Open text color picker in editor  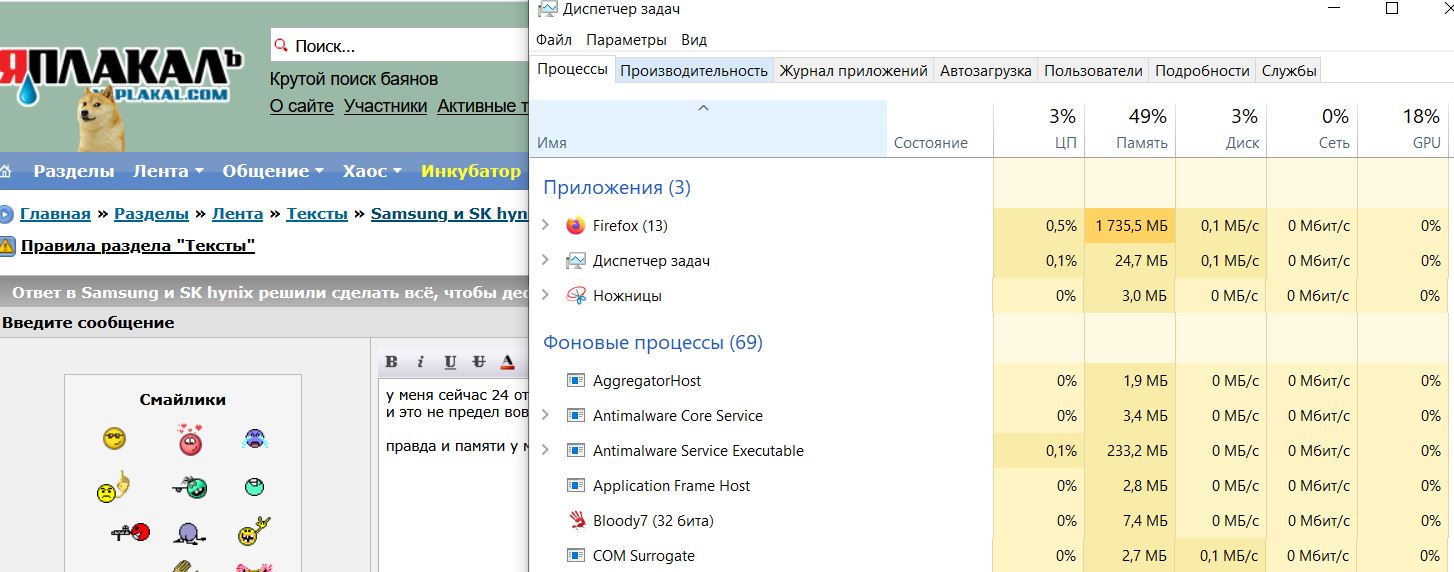[x=508, y=362]
